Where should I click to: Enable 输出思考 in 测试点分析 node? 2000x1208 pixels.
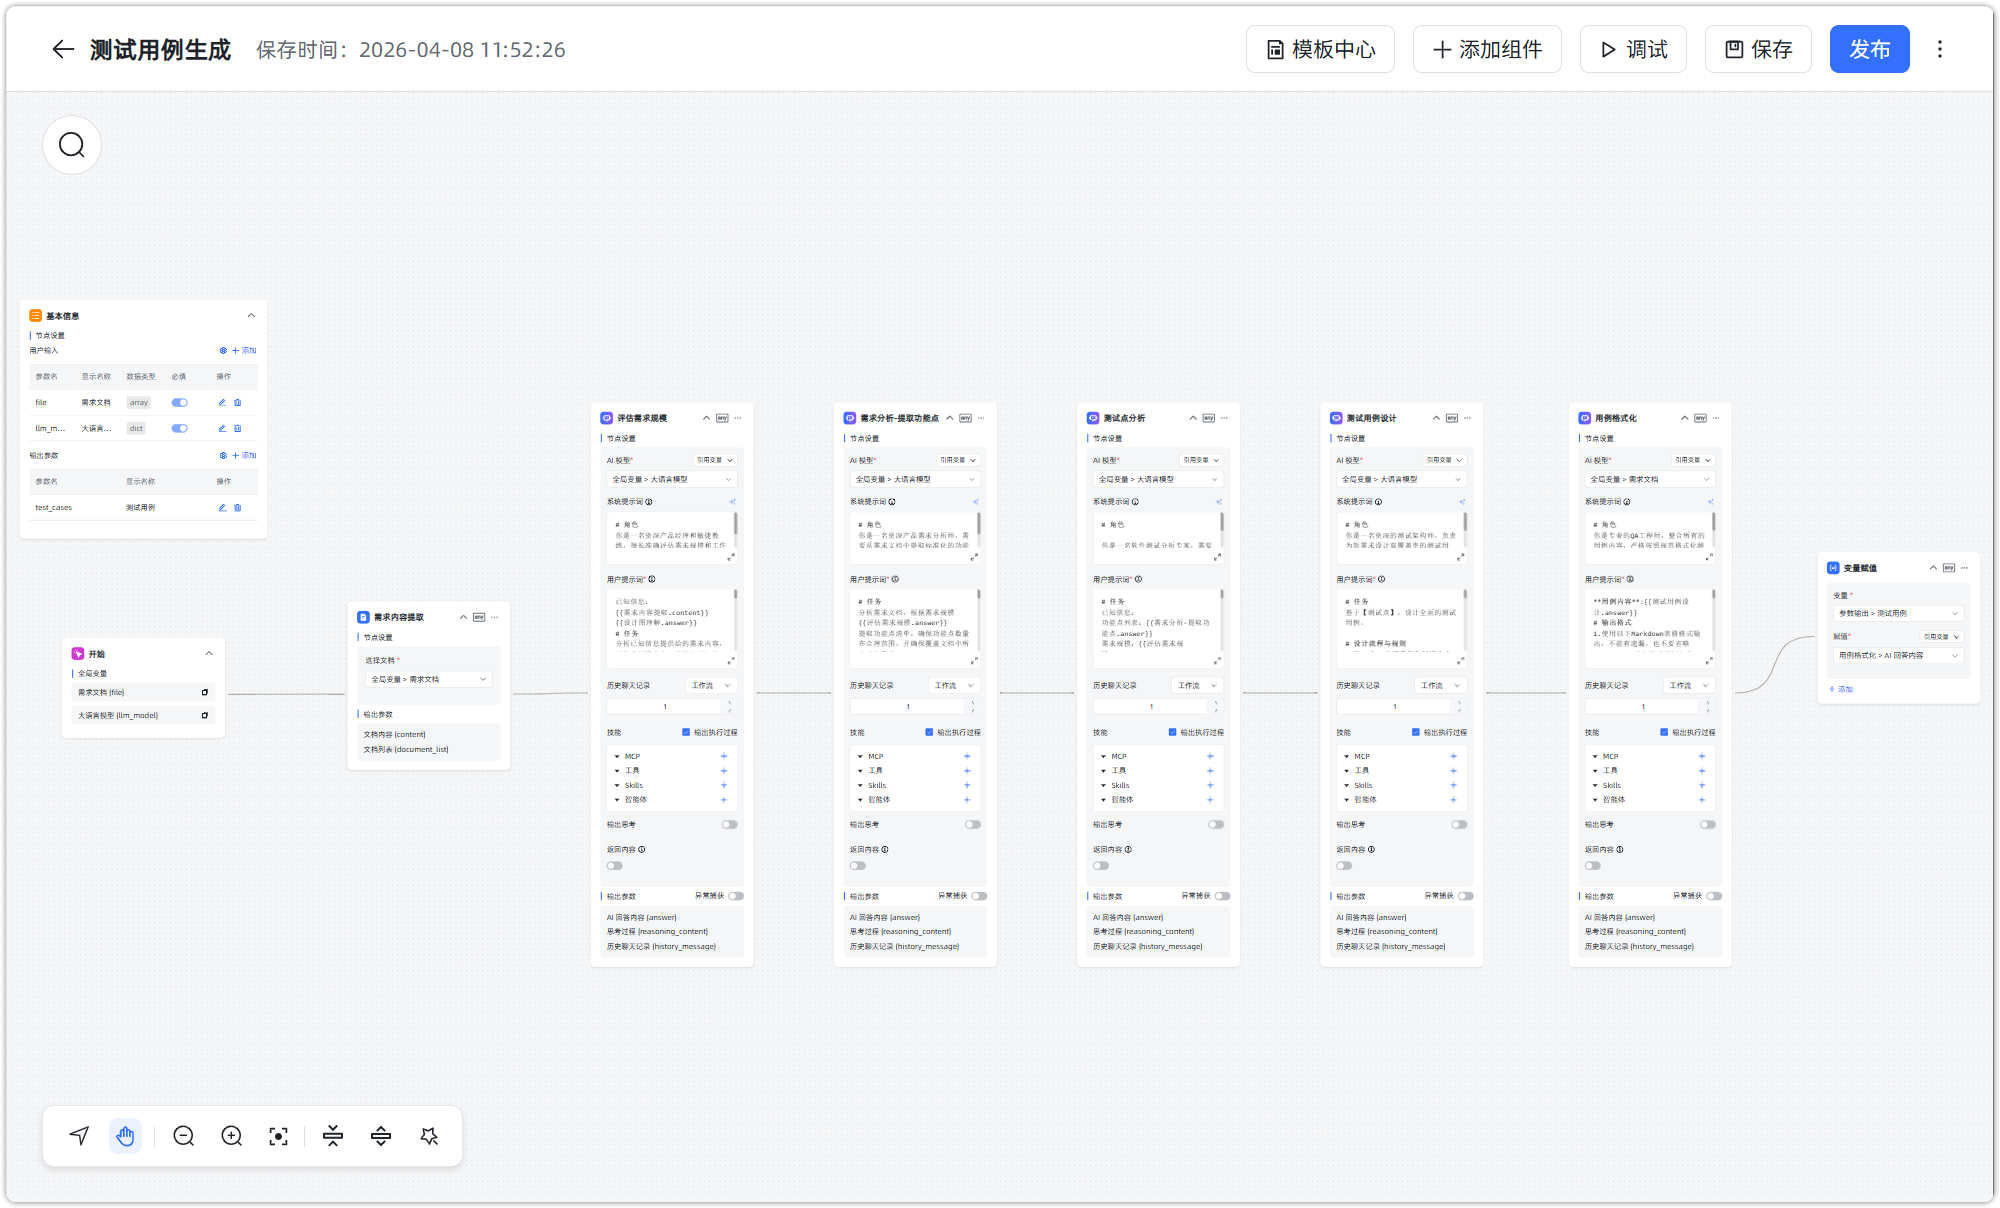click(x=1216, y=825)
